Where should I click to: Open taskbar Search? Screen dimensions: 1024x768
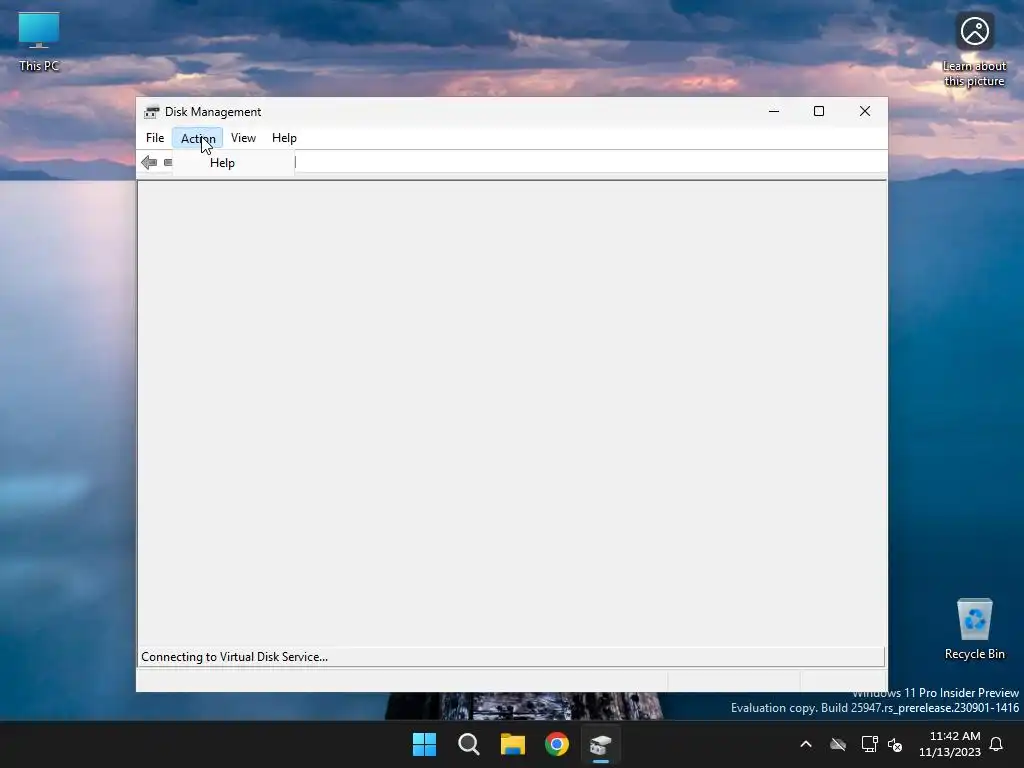pyautogui.click(x=468, y=744)
